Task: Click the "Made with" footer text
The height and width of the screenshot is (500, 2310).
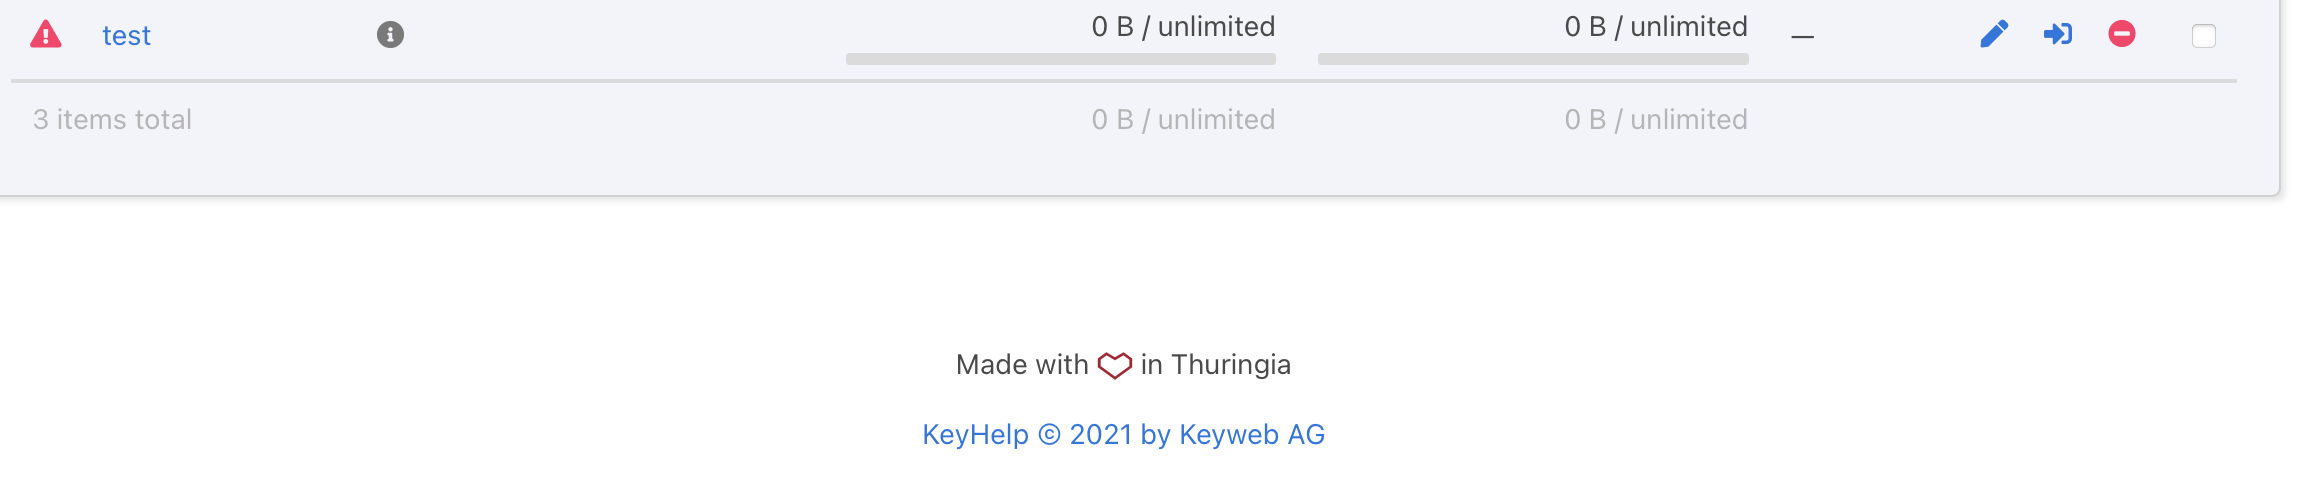Action: pos(1021,365)
